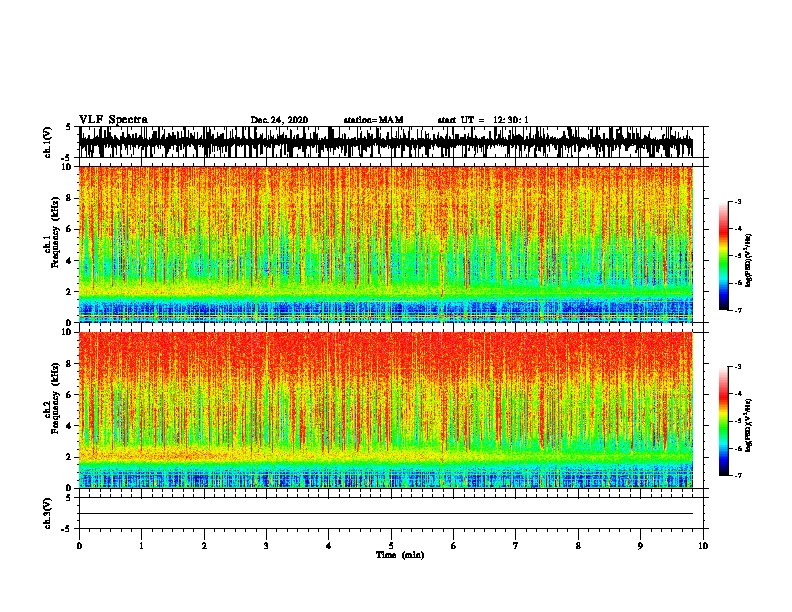Click the ch.1 colorbar log(PSD) label
The width and height of the screenshot is (792, 612).
749,260
